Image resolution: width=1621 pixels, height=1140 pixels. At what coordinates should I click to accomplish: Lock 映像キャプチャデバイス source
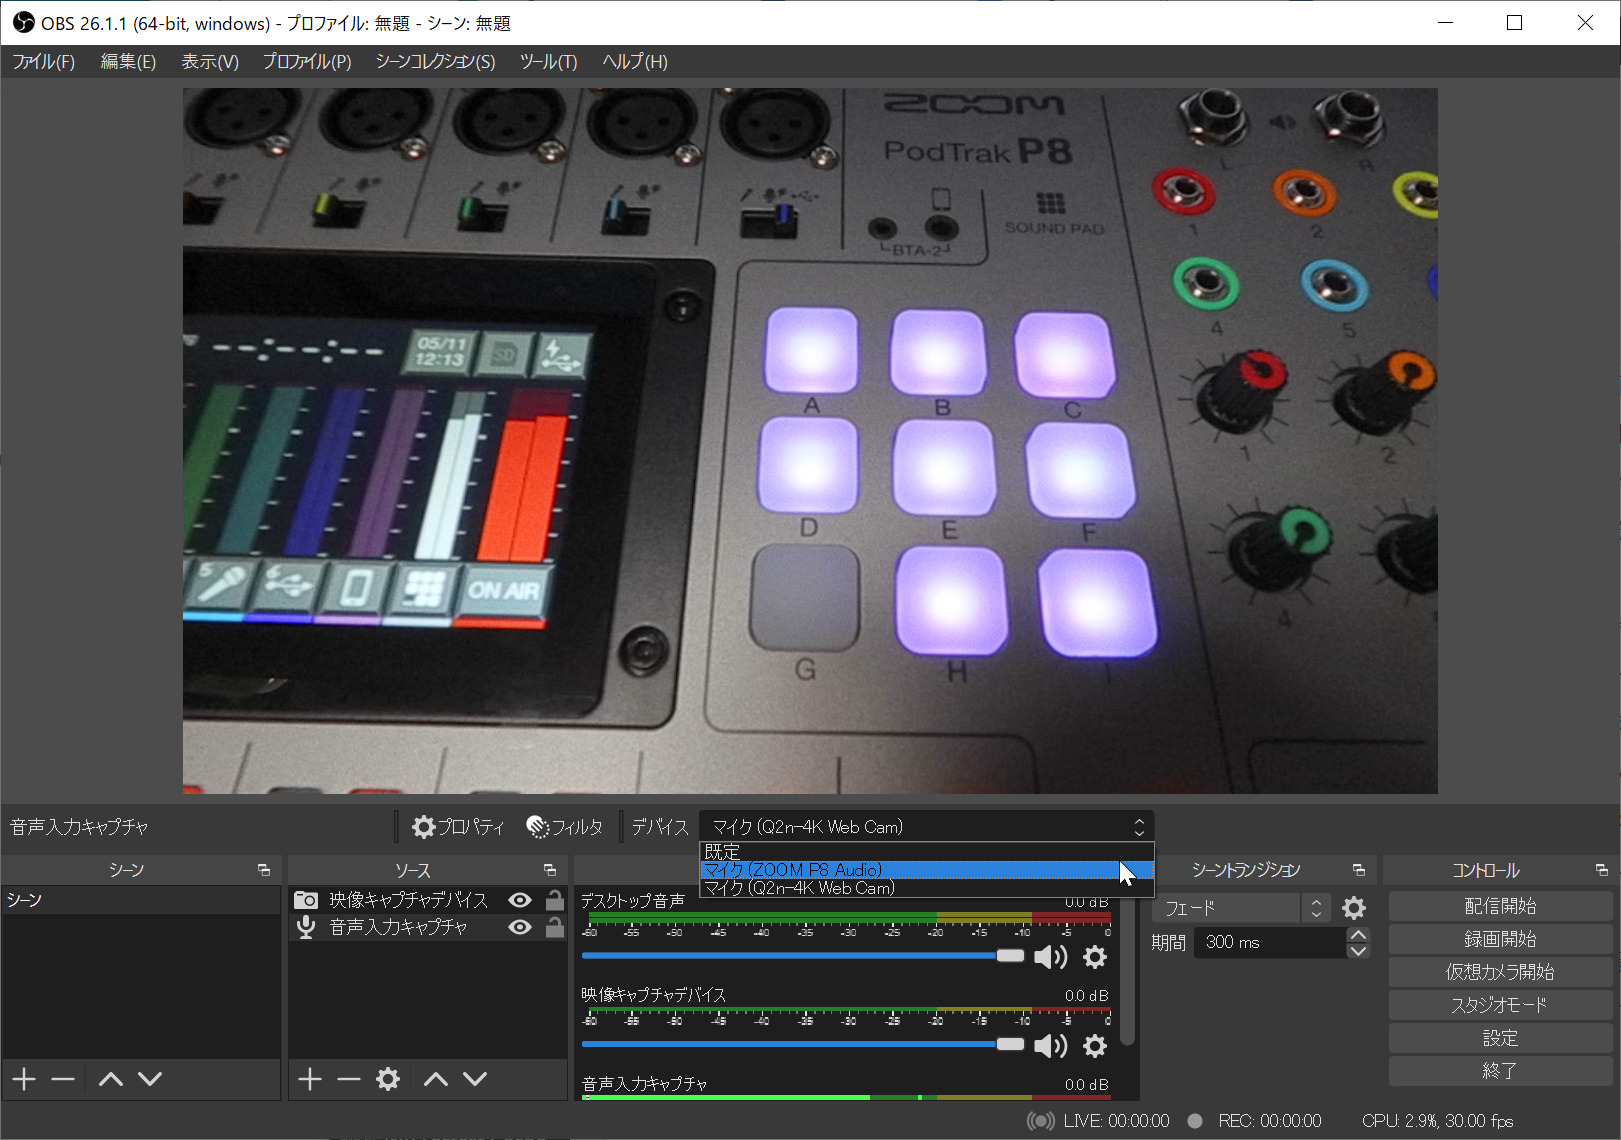pos(554,900)
